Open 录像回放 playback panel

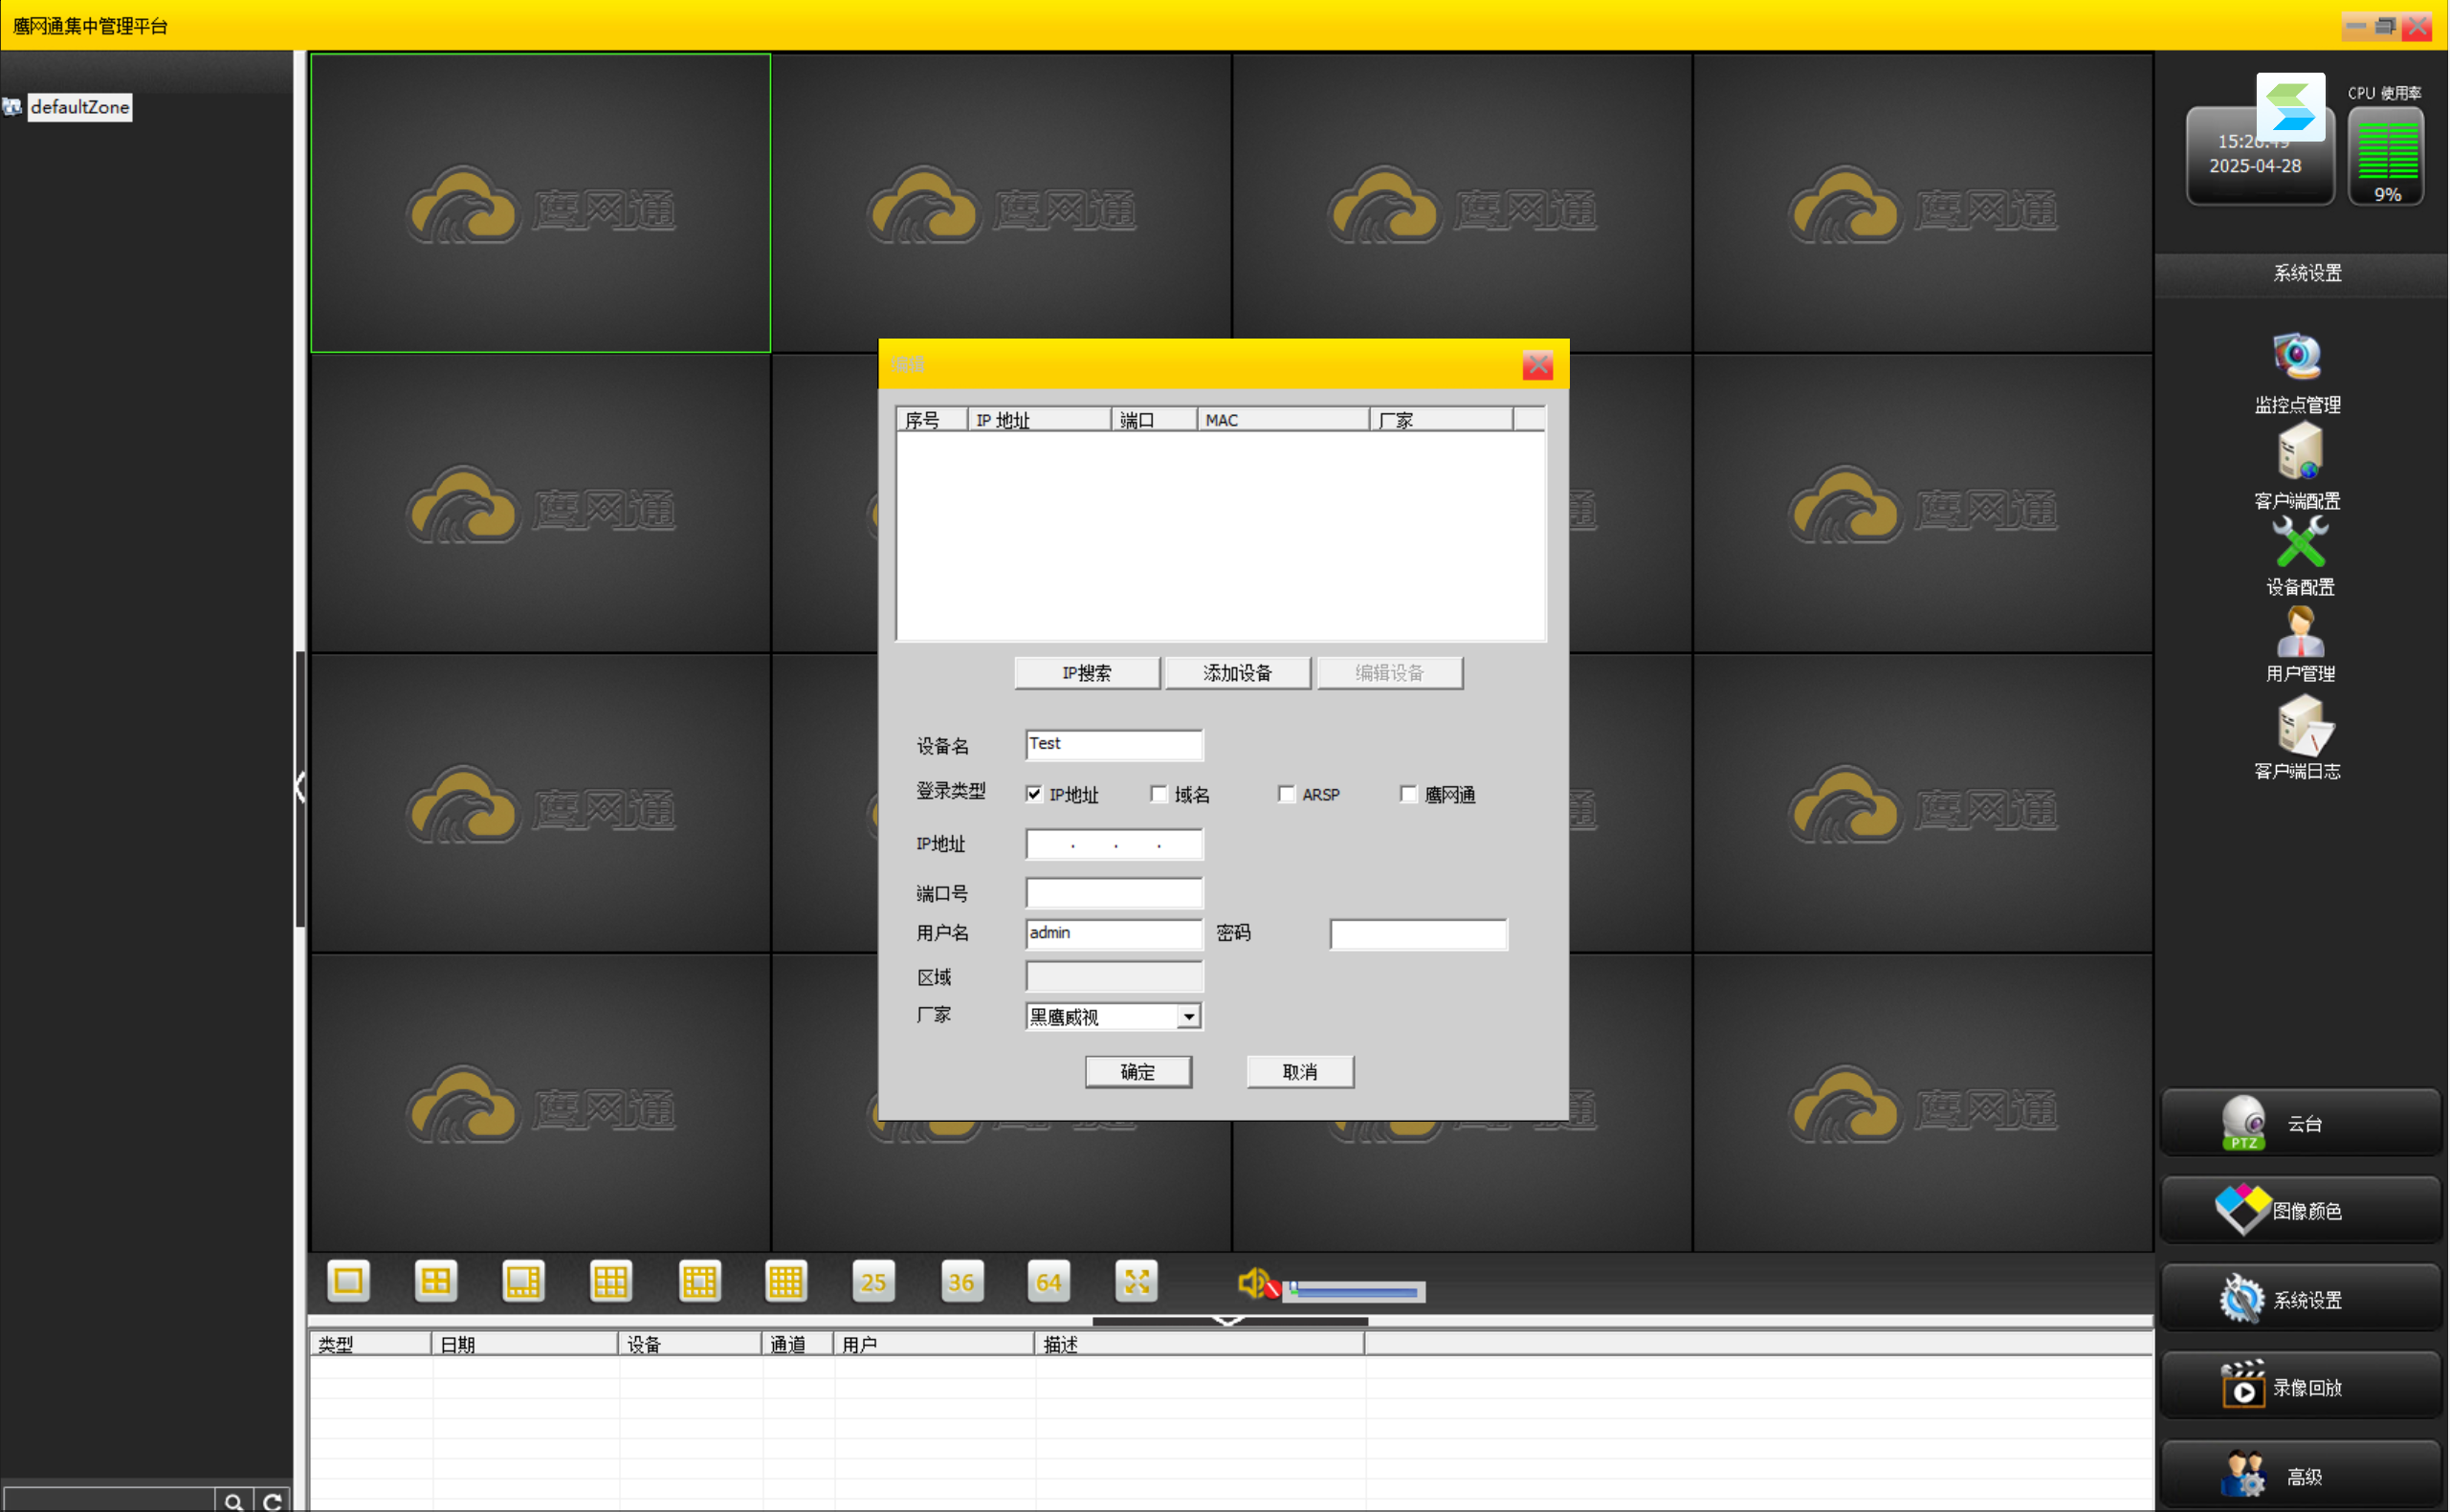coord(2301,1386)
